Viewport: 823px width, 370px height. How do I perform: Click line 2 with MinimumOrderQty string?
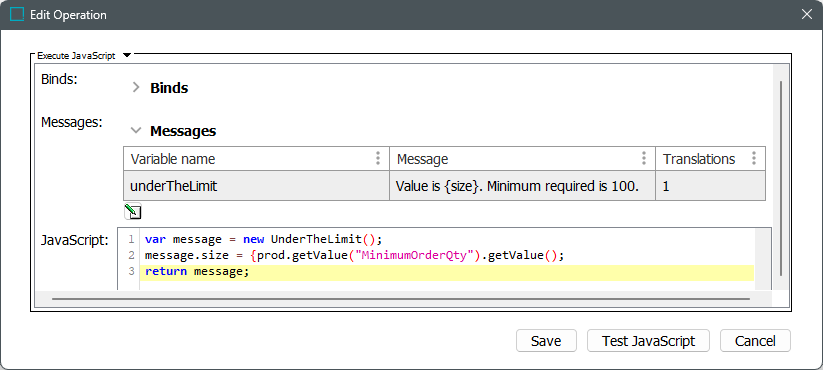click(446, 256)
